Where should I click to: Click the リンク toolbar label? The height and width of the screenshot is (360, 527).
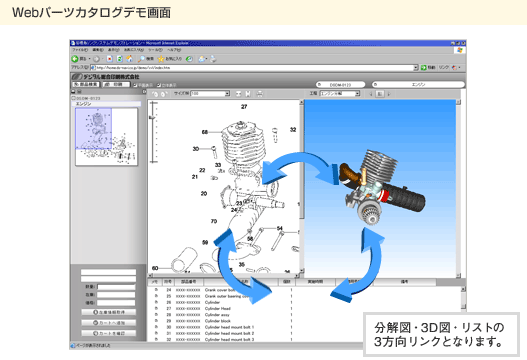point(444,68)
